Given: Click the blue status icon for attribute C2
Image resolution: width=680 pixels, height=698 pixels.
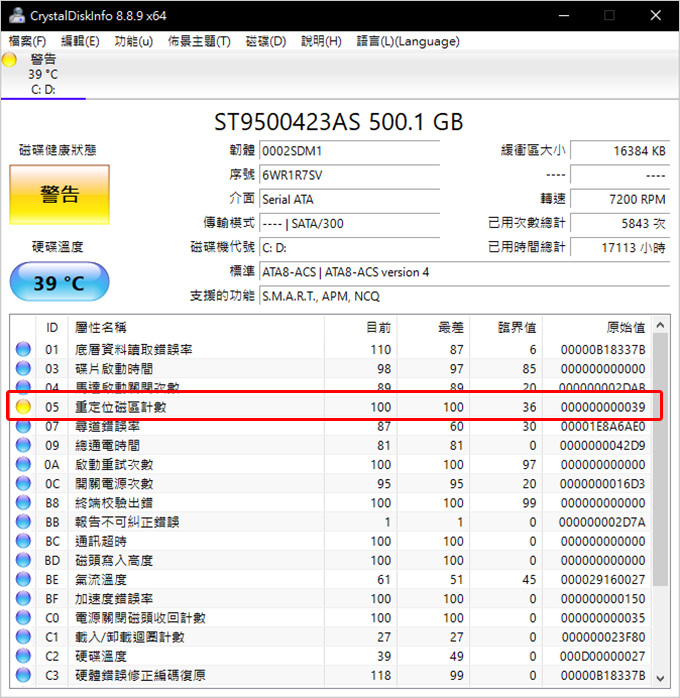Looking at the screenshot, I should 23,655.
